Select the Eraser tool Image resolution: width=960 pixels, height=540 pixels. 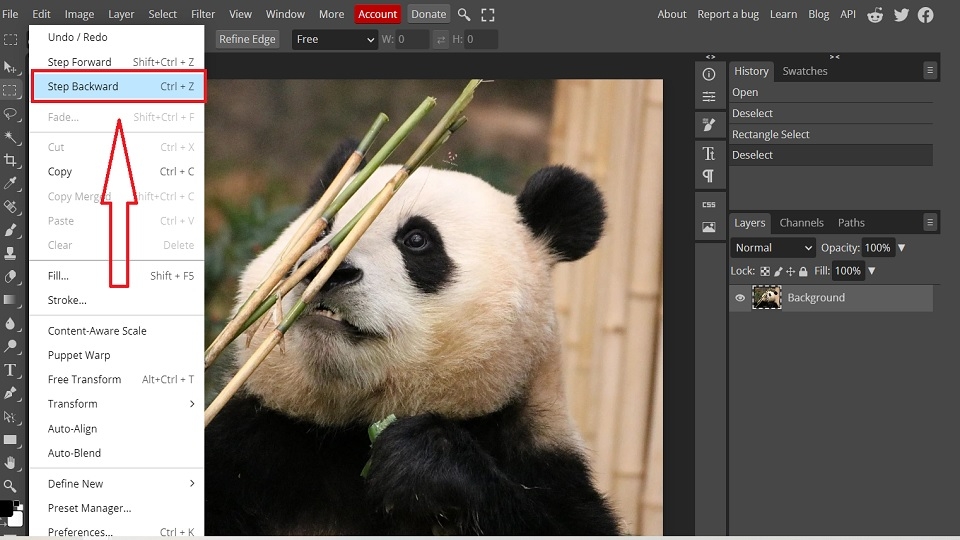click(10, 277)
